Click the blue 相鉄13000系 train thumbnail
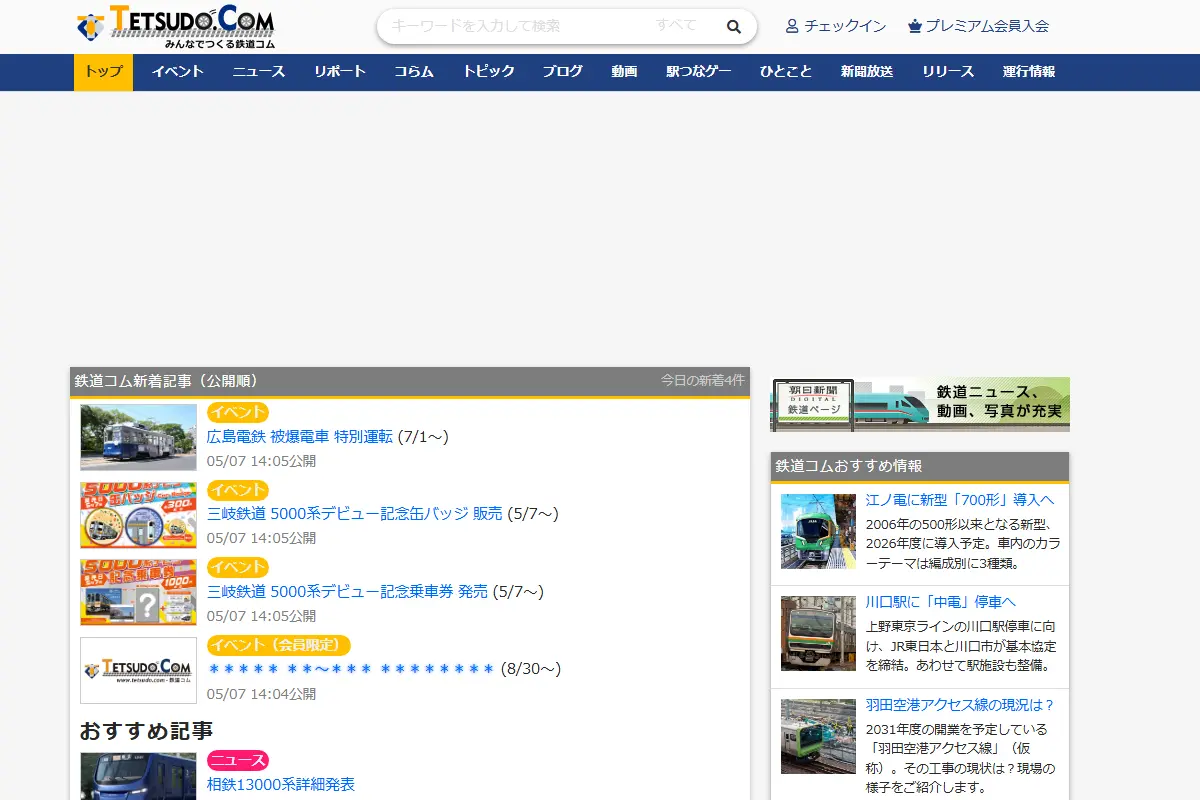Image resolution: width=1200 pixels, height=800 pixels. click(x=138, y=776)
